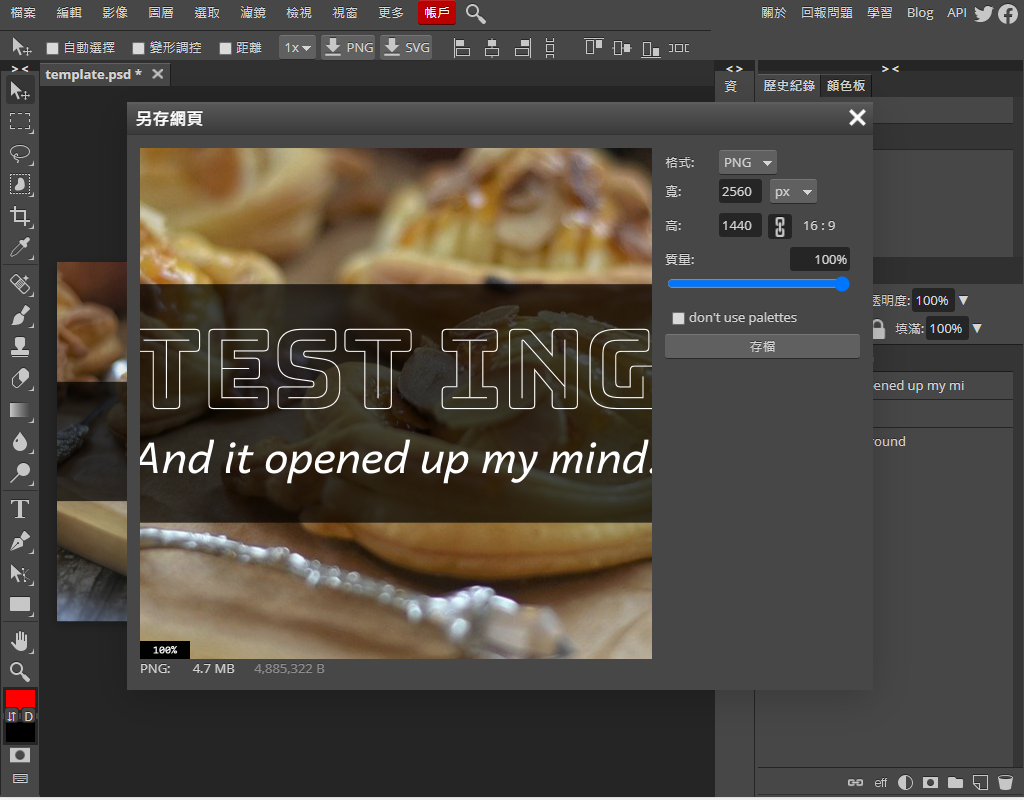Select the Rectangle shape tool

tap(20, 605)
